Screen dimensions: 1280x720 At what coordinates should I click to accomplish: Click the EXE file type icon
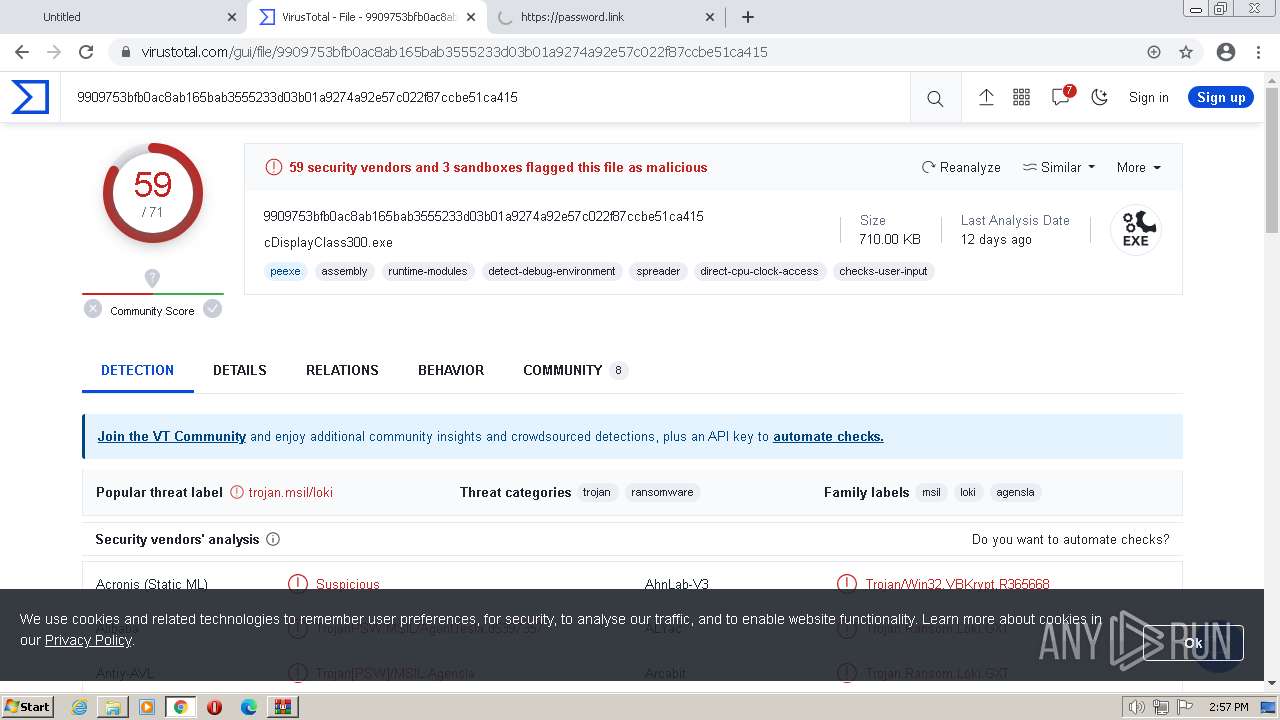pos(1135,229)
